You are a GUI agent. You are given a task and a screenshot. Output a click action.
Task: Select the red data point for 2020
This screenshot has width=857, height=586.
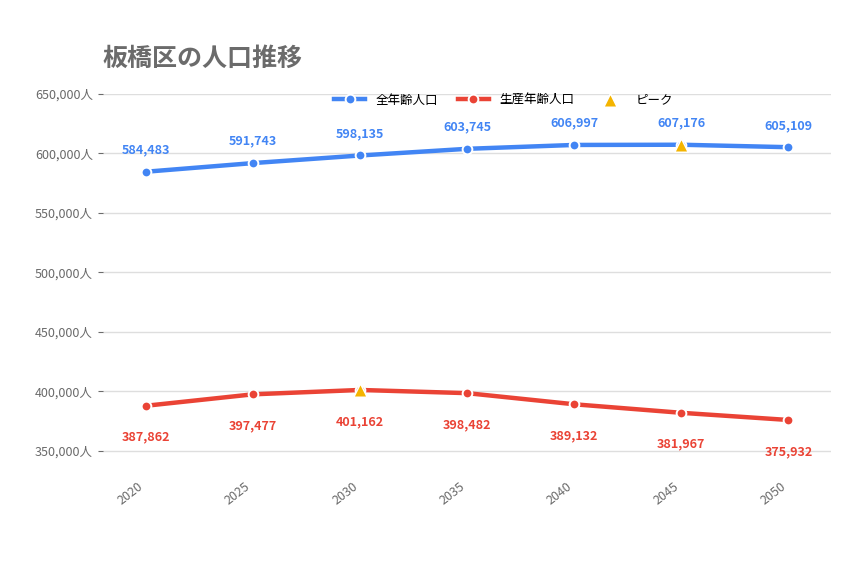coord(146,406)
